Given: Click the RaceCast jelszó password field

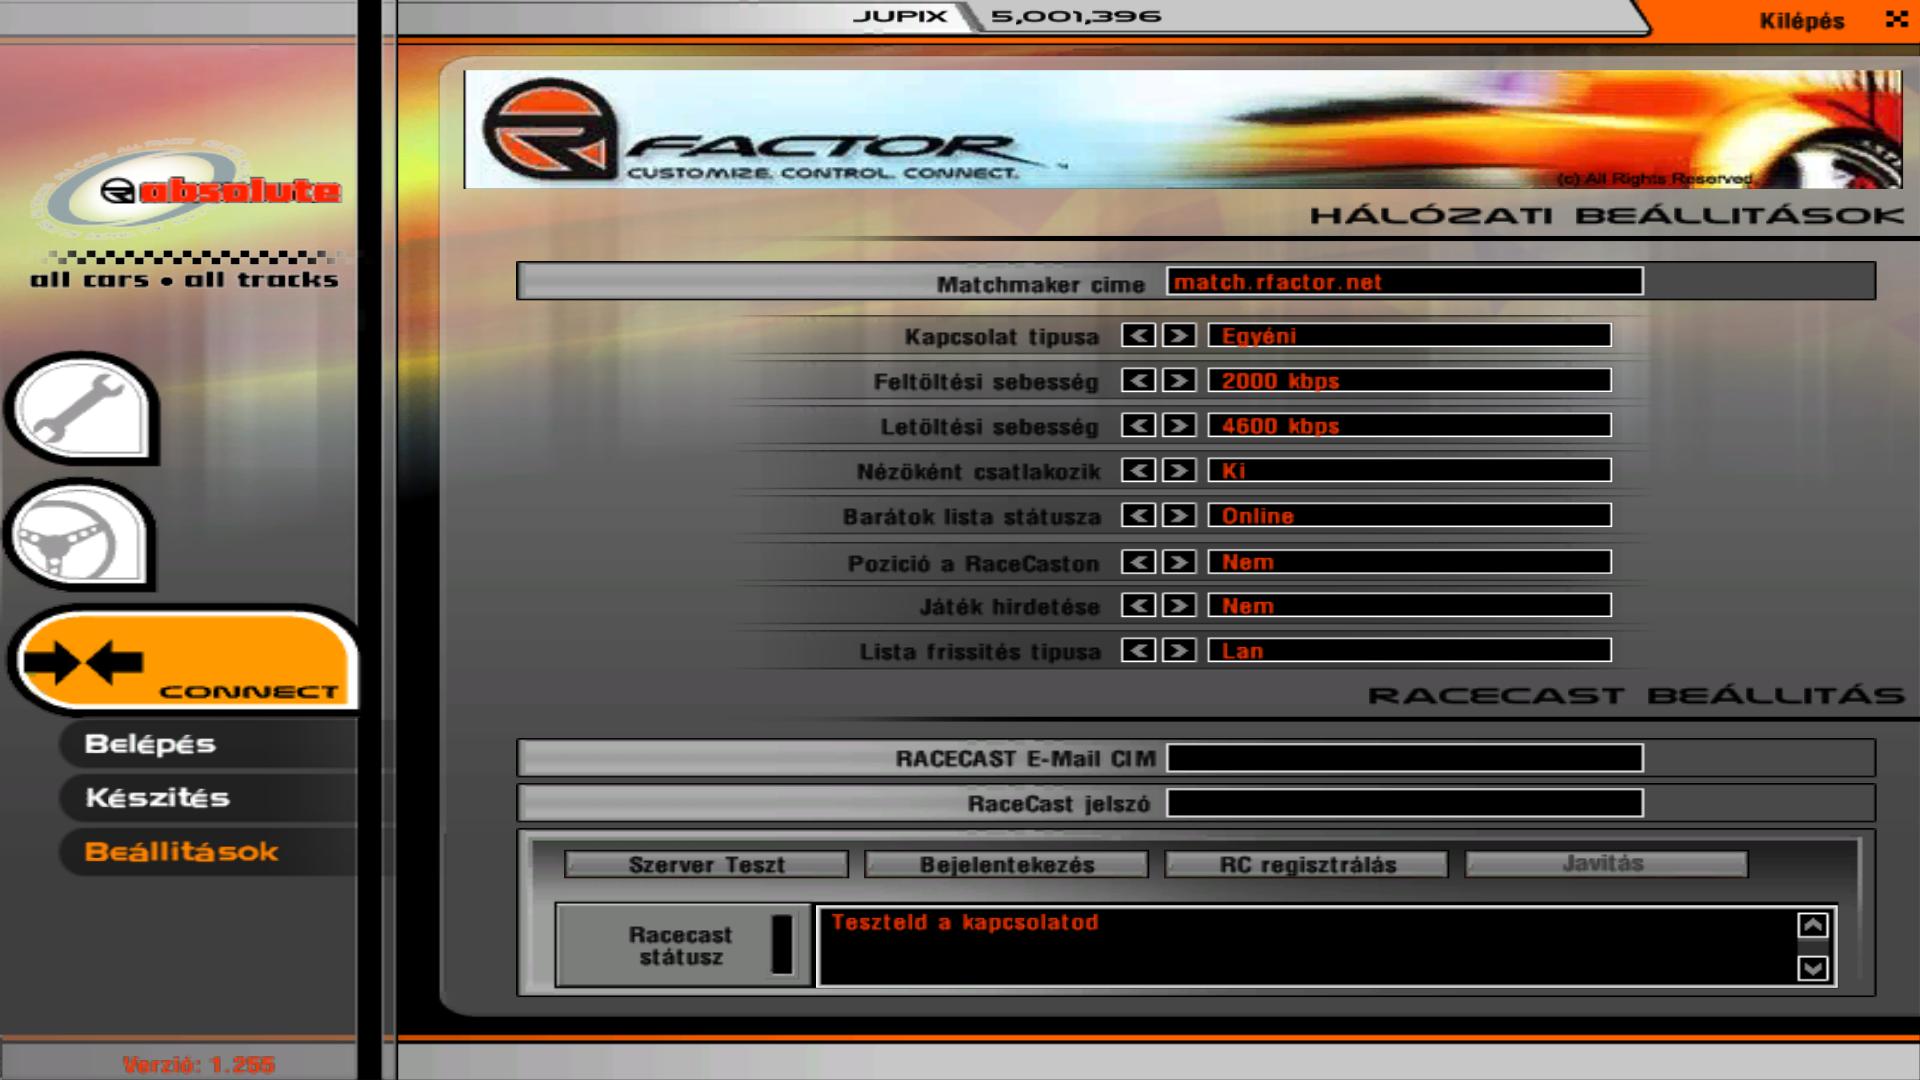Looking at the screenshot, I should [x=1405, y=803].
